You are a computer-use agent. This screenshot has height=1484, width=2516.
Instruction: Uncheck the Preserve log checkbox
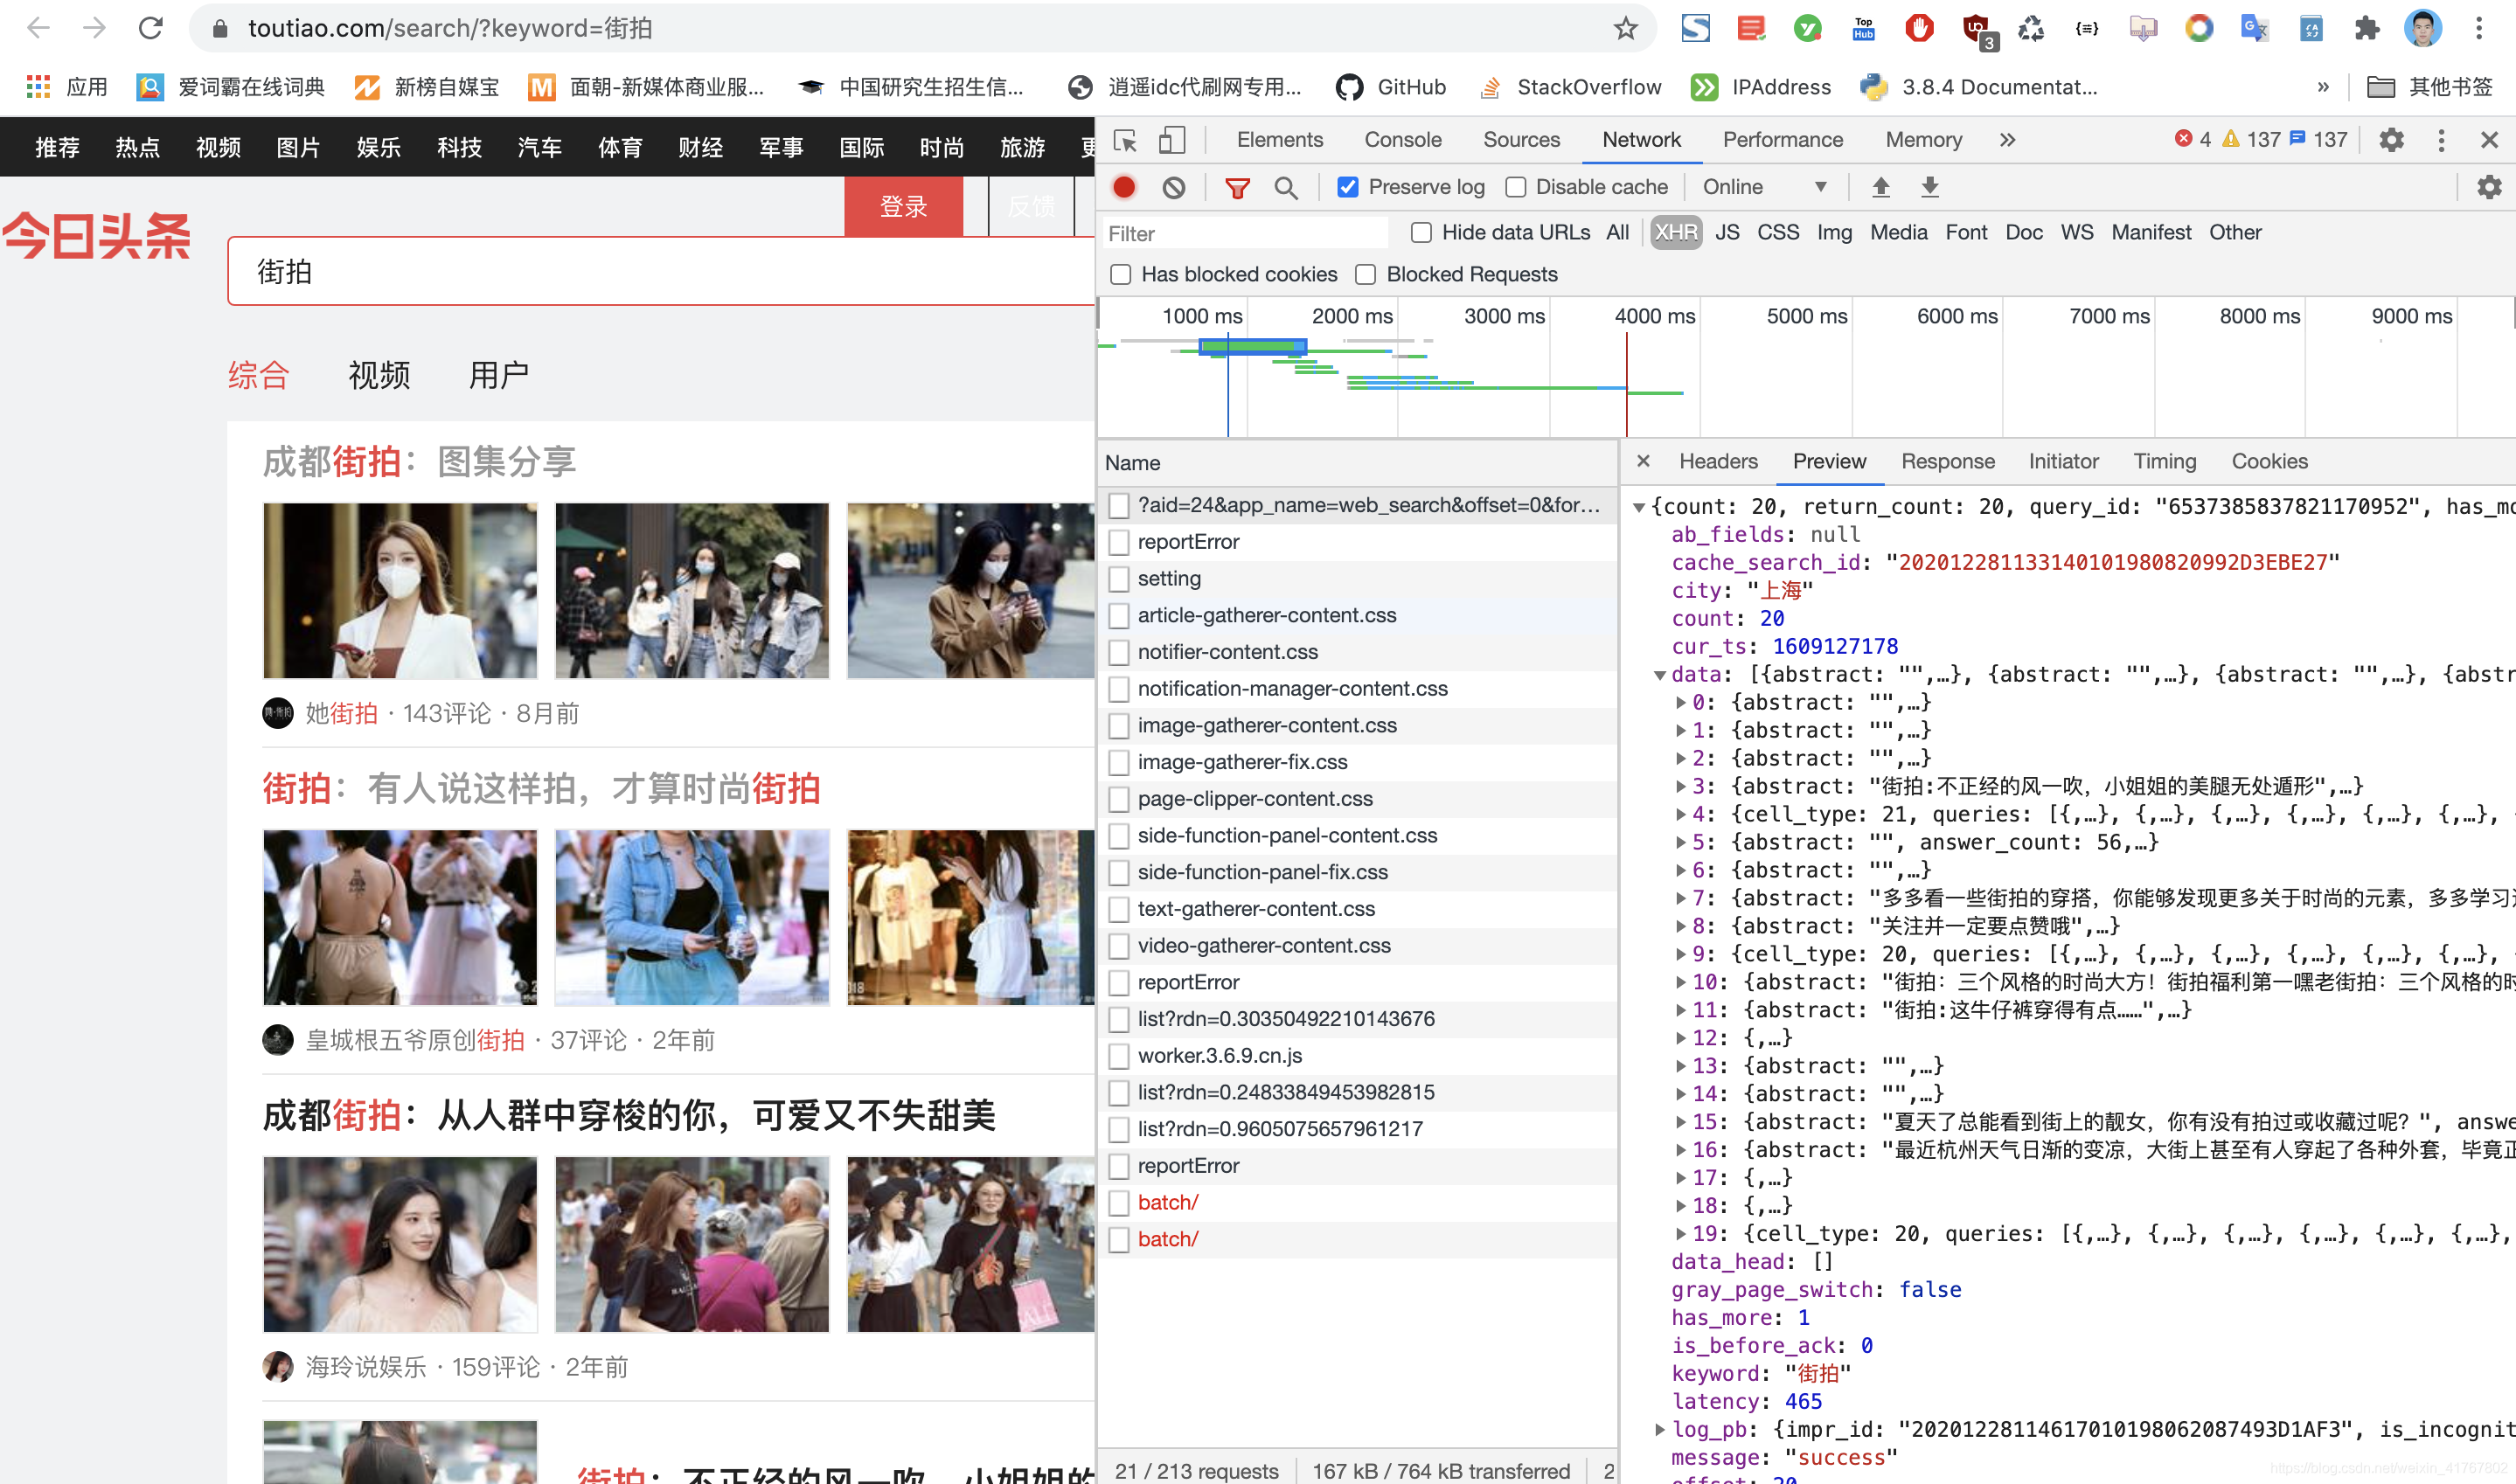coord(1348,187)
